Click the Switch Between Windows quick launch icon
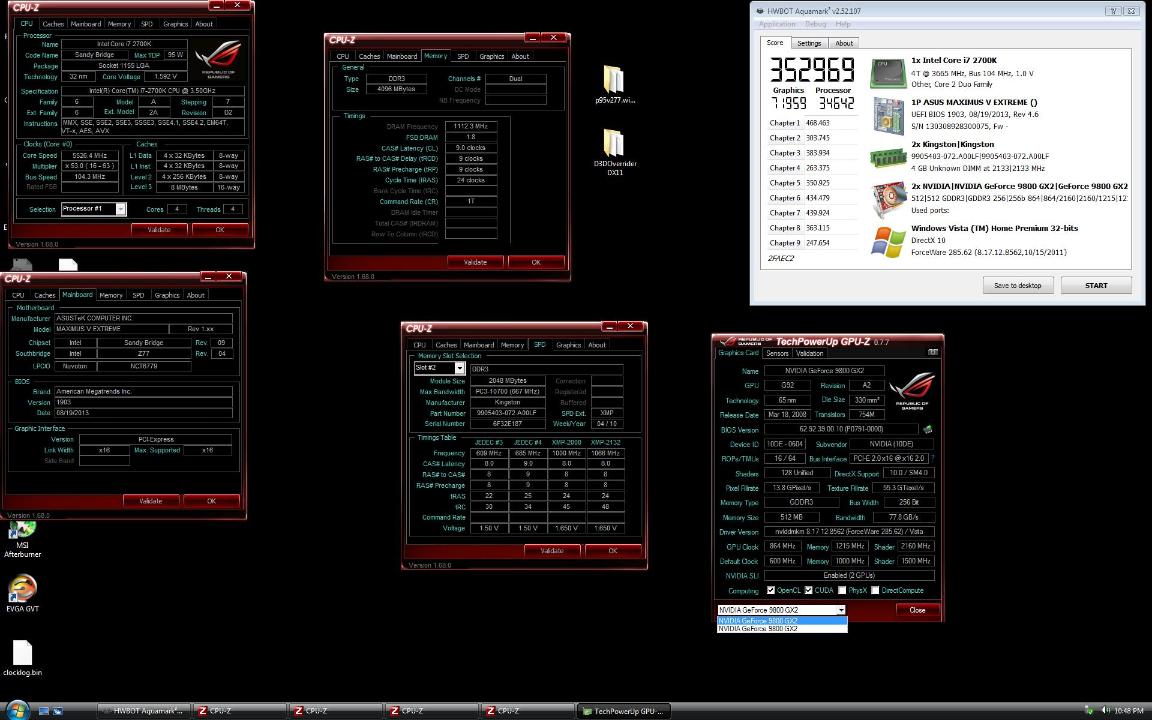Screen dimensions: 1152x720 pyautogui.click(x=57, y=710)
